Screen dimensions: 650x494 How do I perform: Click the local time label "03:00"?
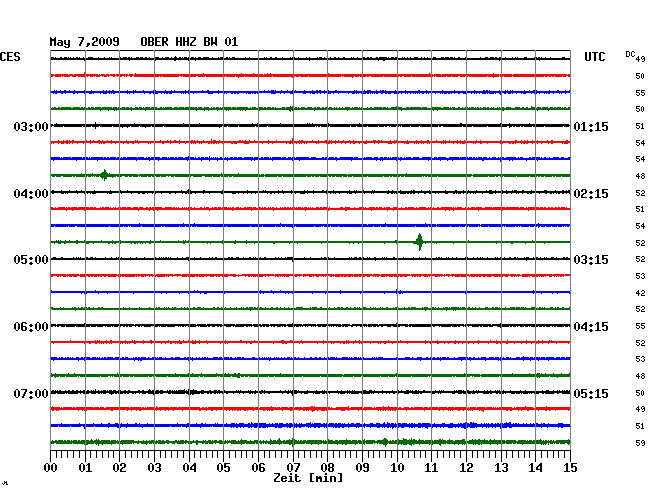pos(31,126)
